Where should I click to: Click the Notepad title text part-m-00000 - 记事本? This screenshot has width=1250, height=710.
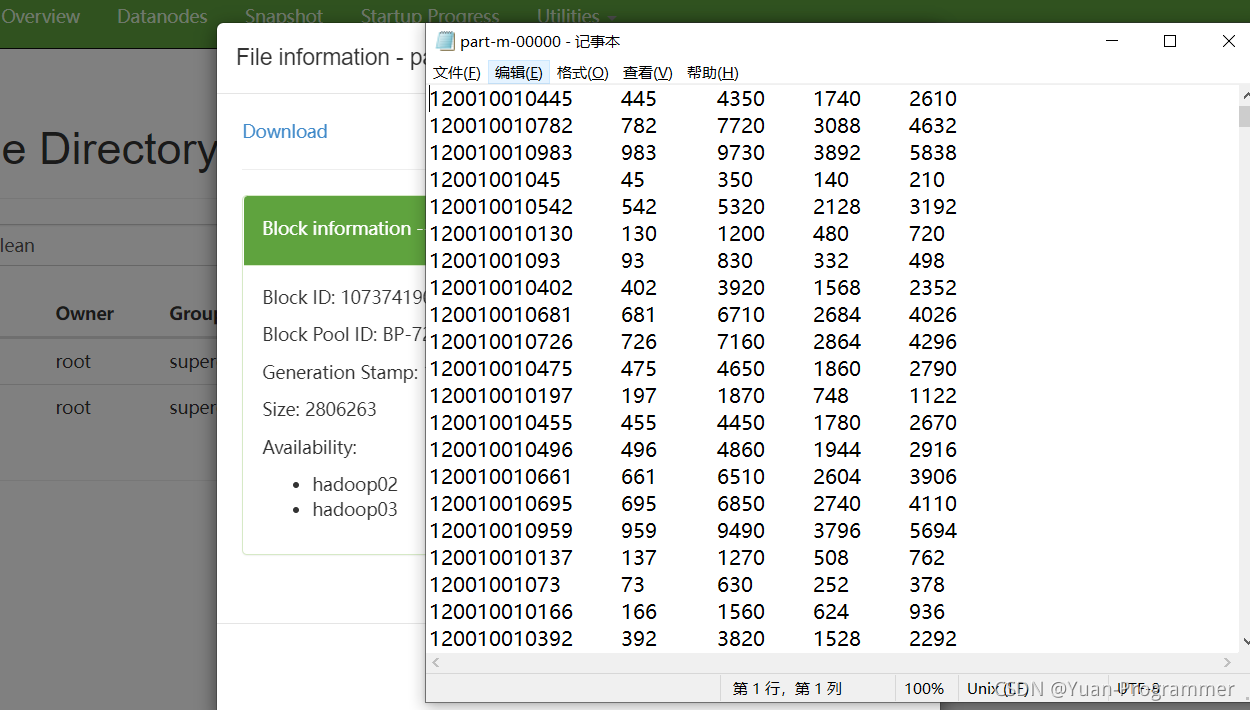pos(540,41)
